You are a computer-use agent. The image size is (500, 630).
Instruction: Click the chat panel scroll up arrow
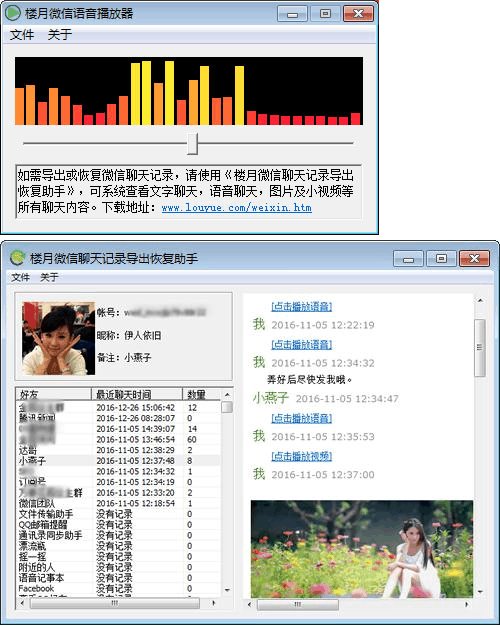click(x=480, y=301)
